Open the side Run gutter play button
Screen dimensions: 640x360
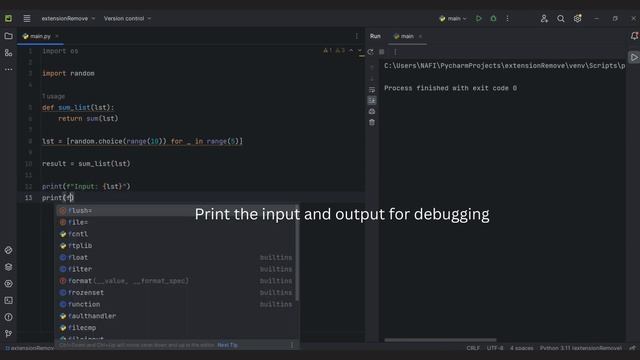(x=634, y=57)
